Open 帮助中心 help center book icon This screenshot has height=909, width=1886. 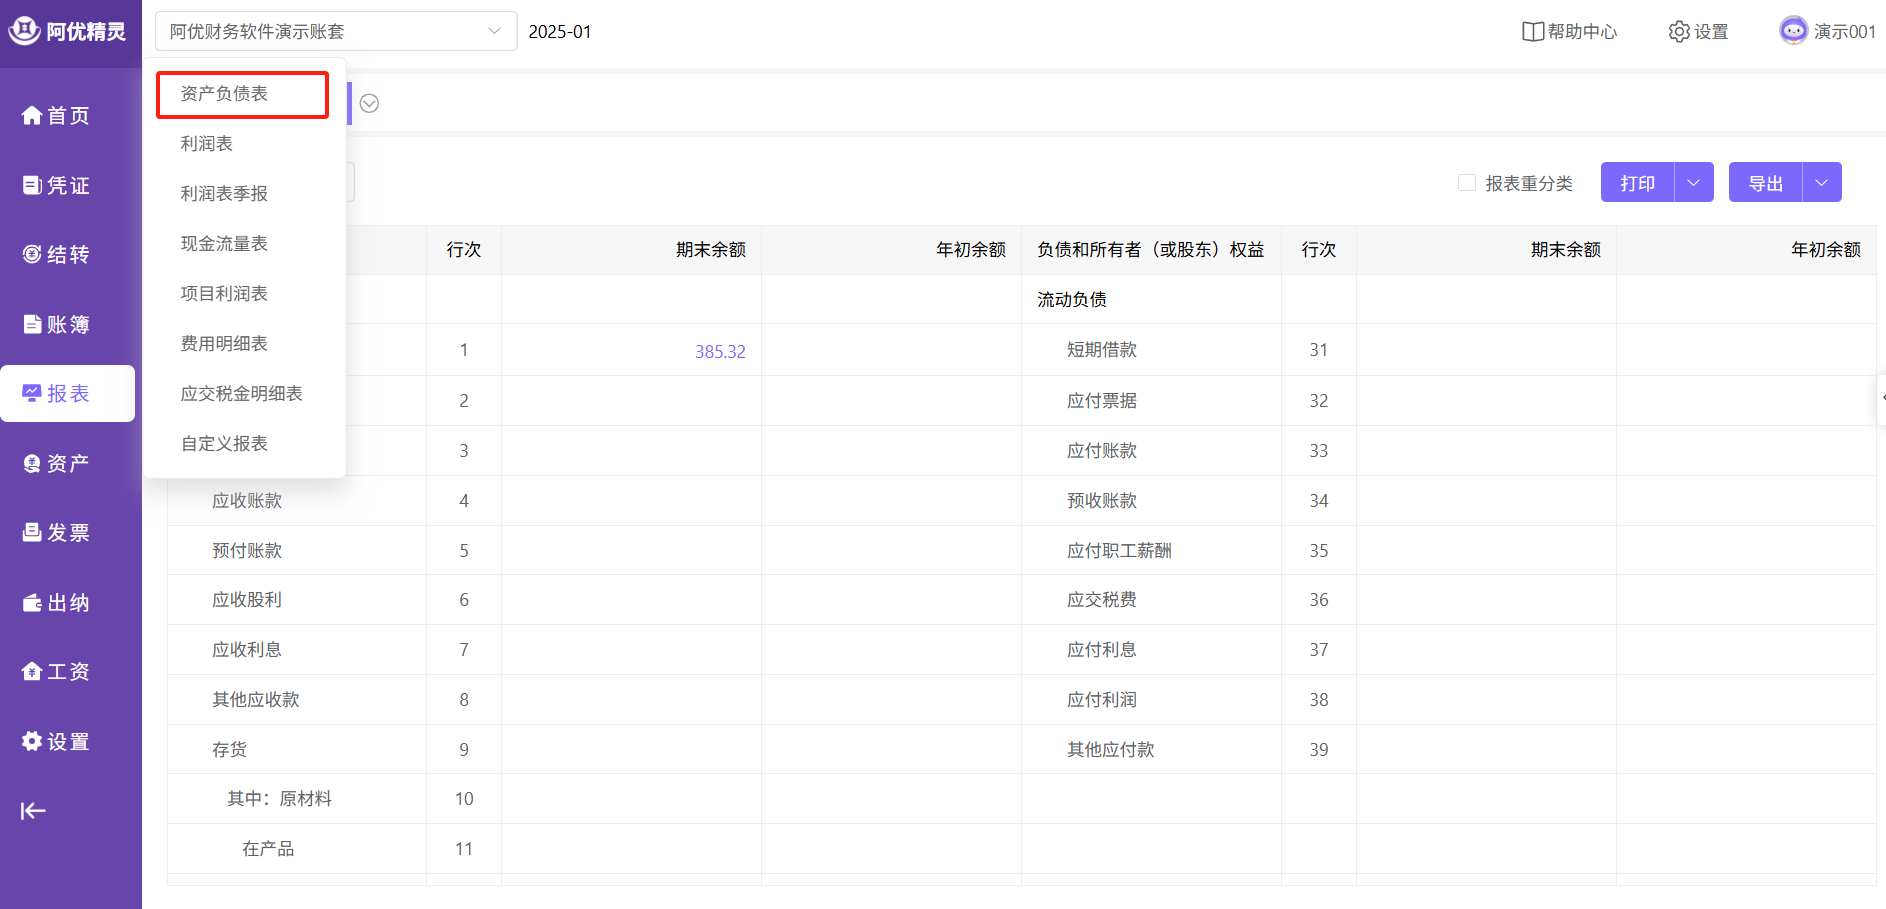(x=1532, y=32)
